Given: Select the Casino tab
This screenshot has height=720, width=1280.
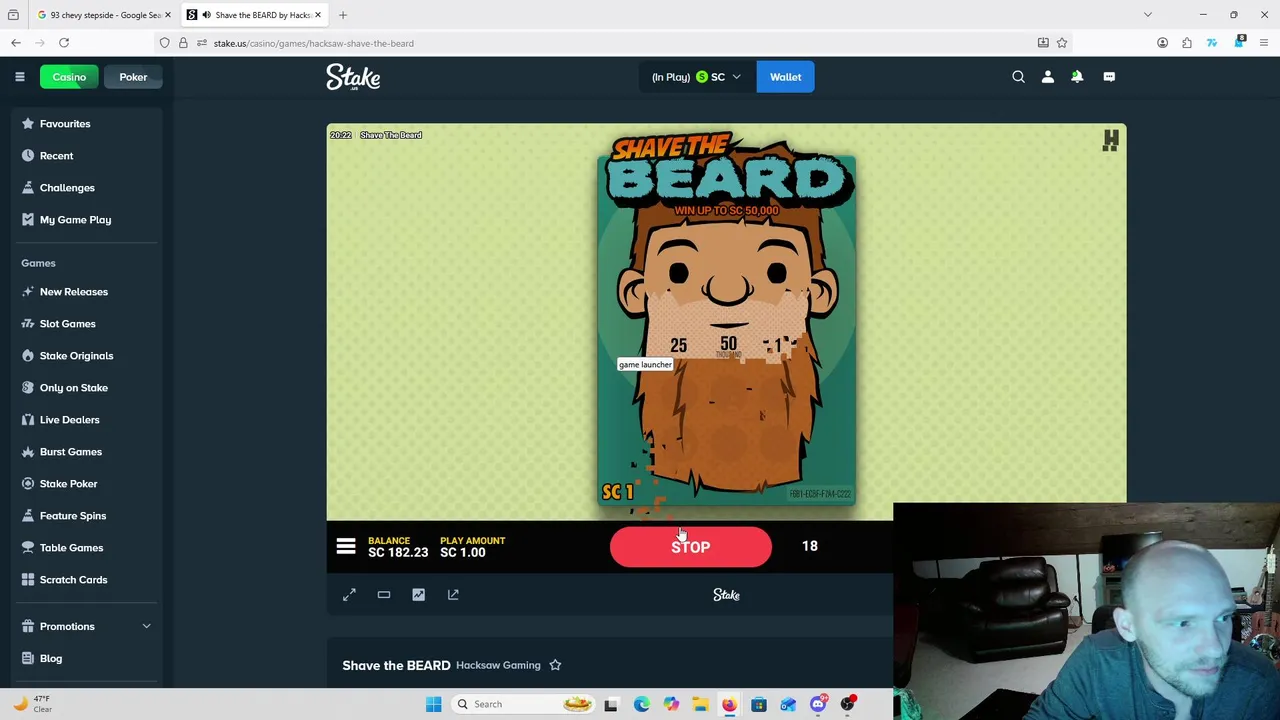Looking at the screenshot, I should tap(69, 77).
